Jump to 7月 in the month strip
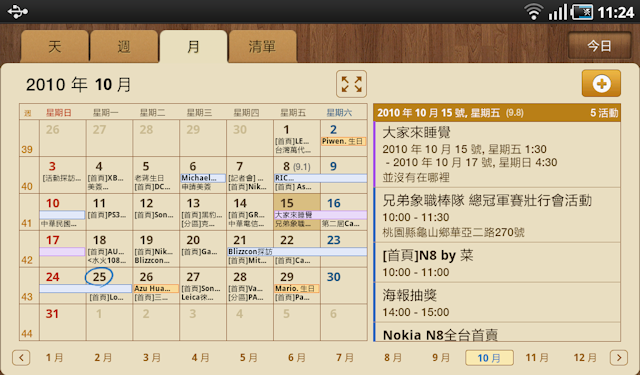 [344, 358]
